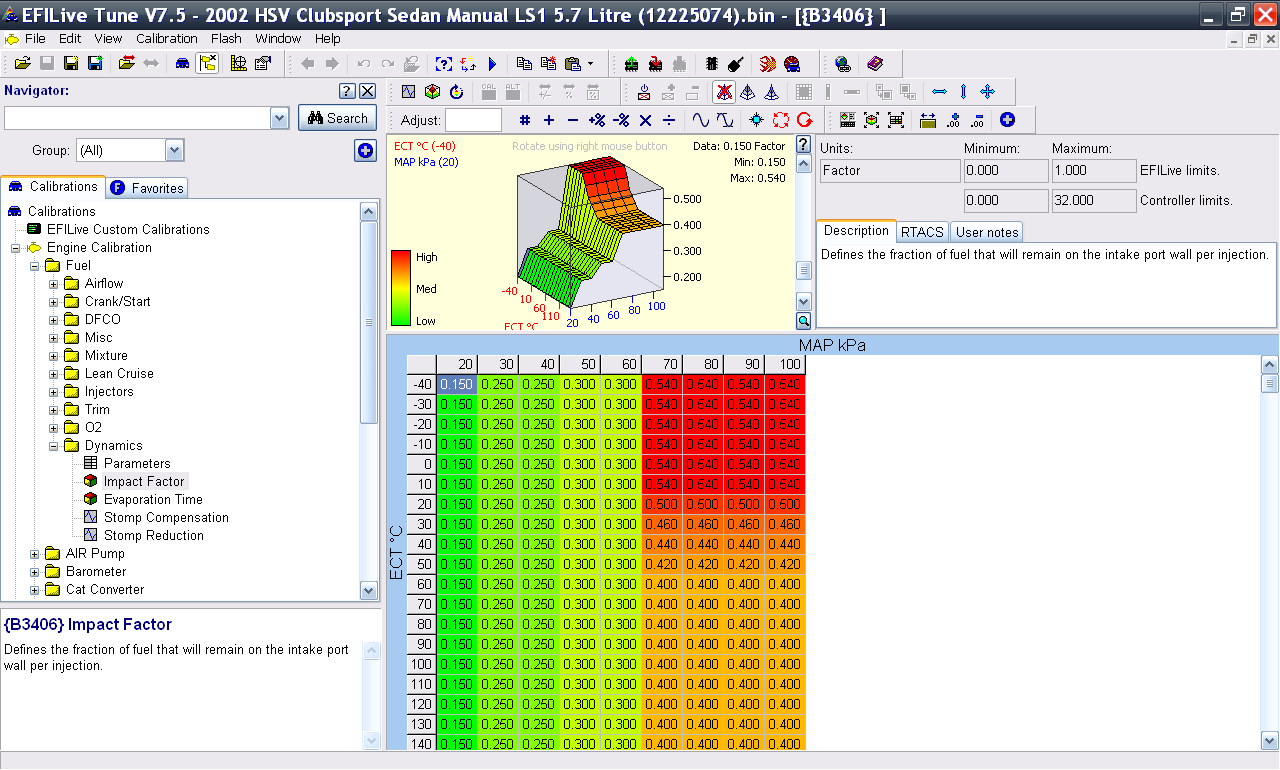Click the divide adjust icon
This screenshot has height=770, width=1280.
point(669,120)
